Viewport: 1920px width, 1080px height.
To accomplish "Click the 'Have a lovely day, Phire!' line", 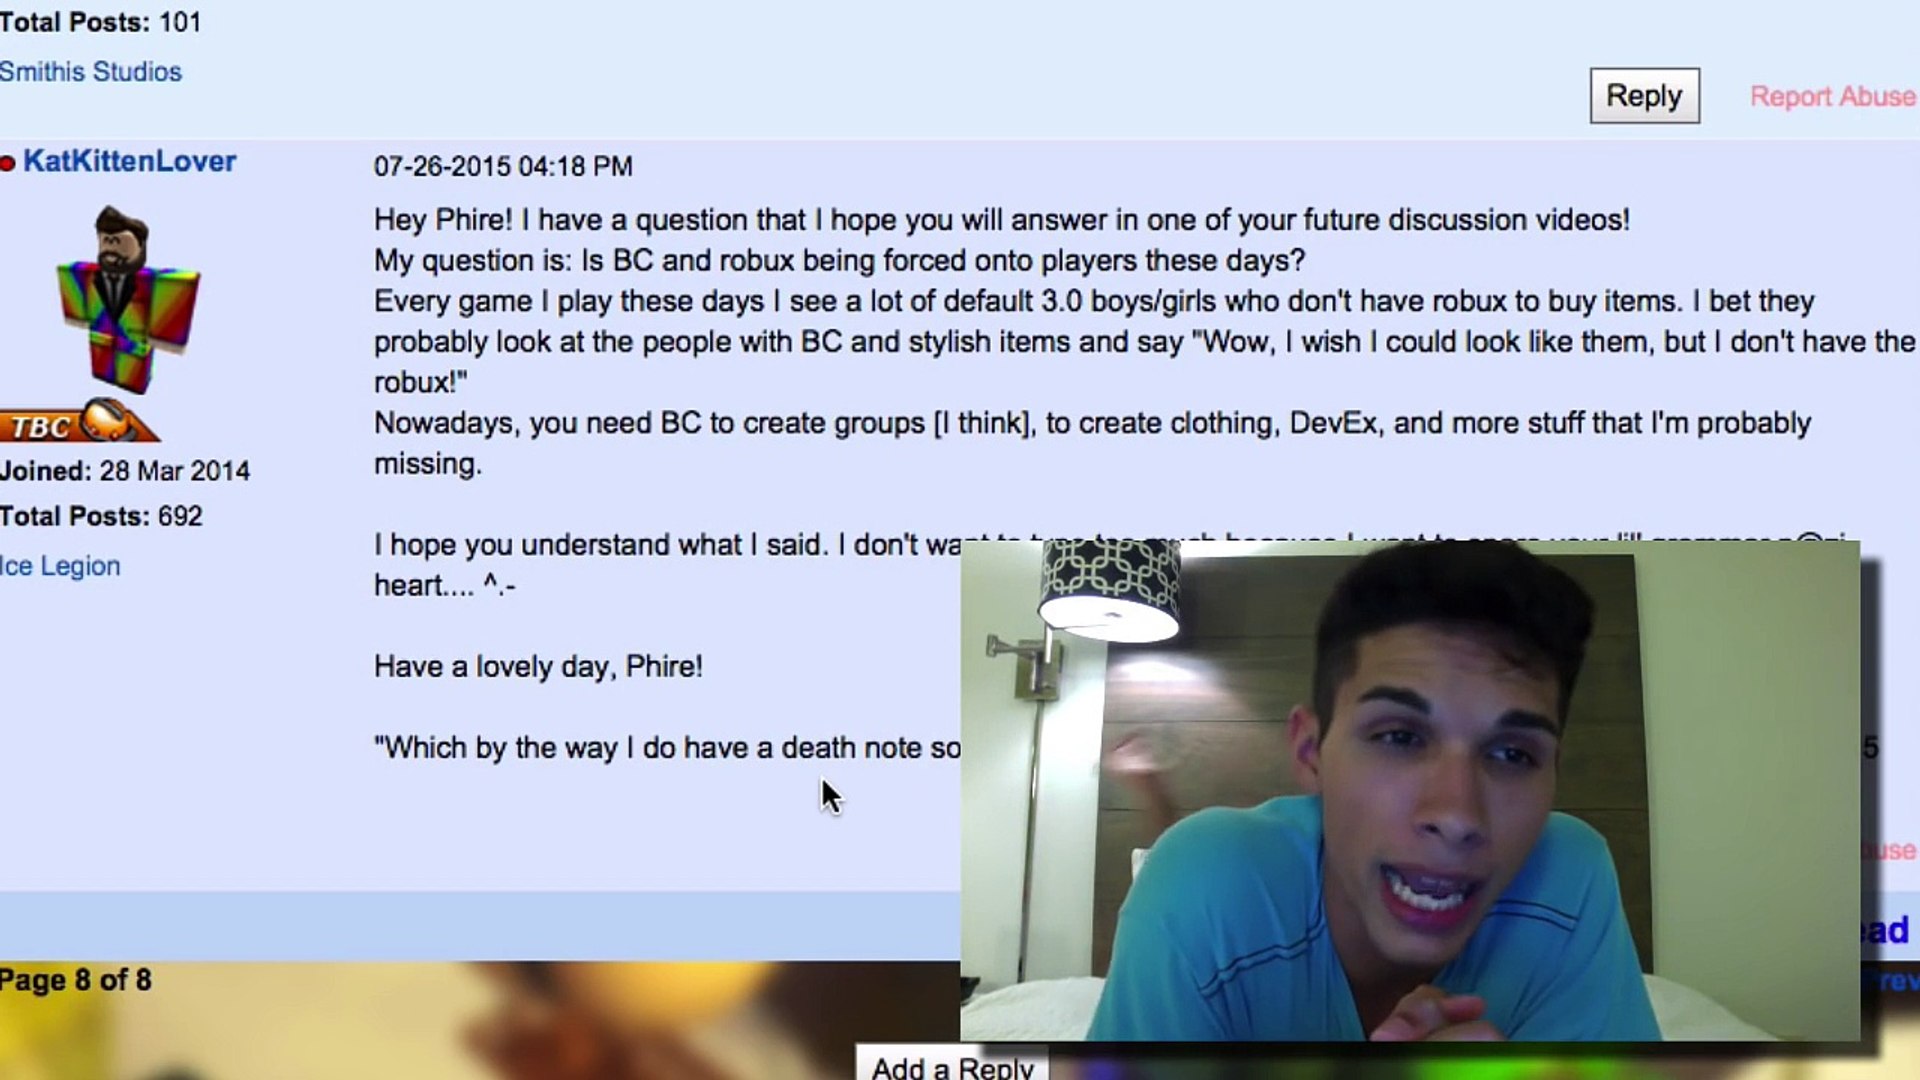I will (538, 667).
